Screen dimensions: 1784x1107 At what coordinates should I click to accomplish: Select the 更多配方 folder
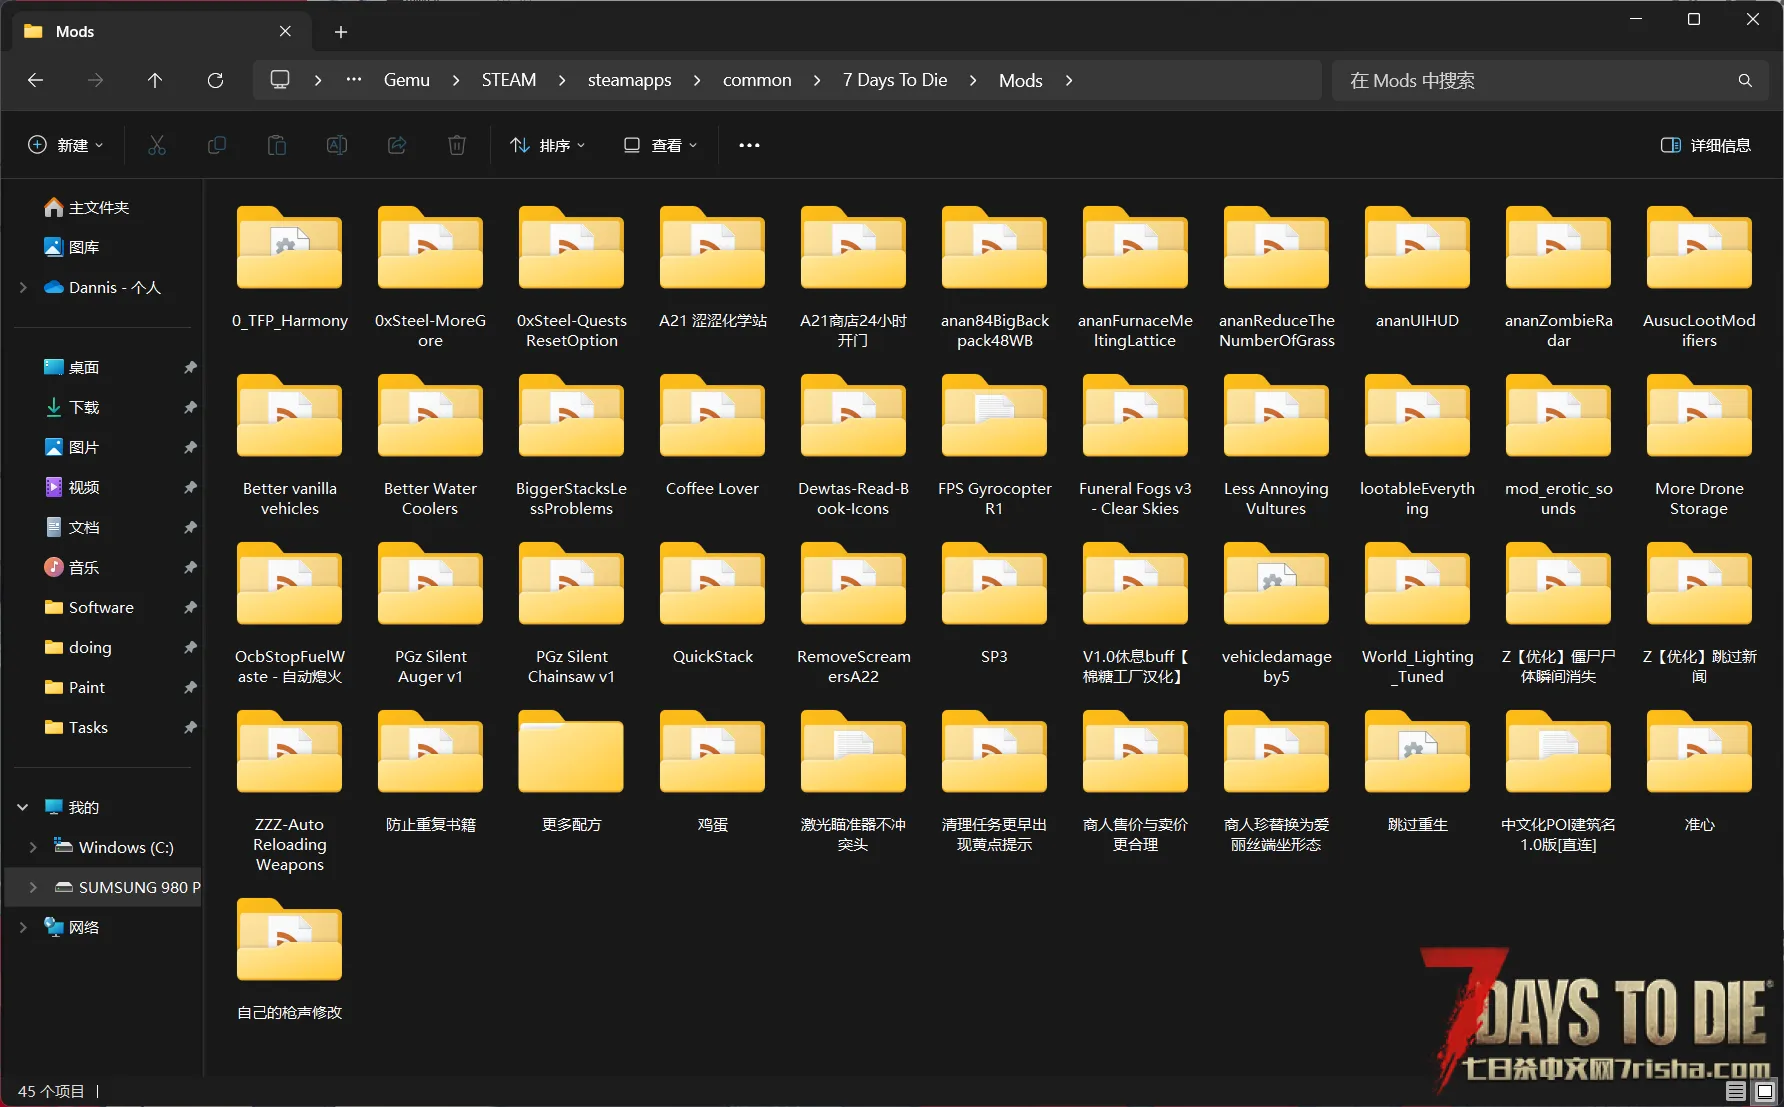[571, 771]
